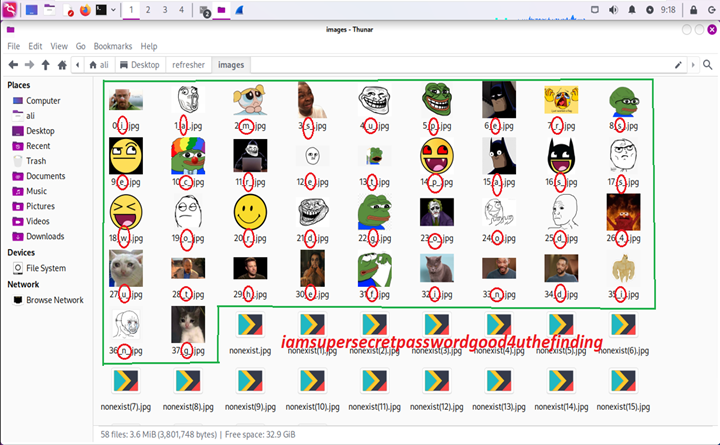Open Recent in Places sidebar

[x=31, y=146]
